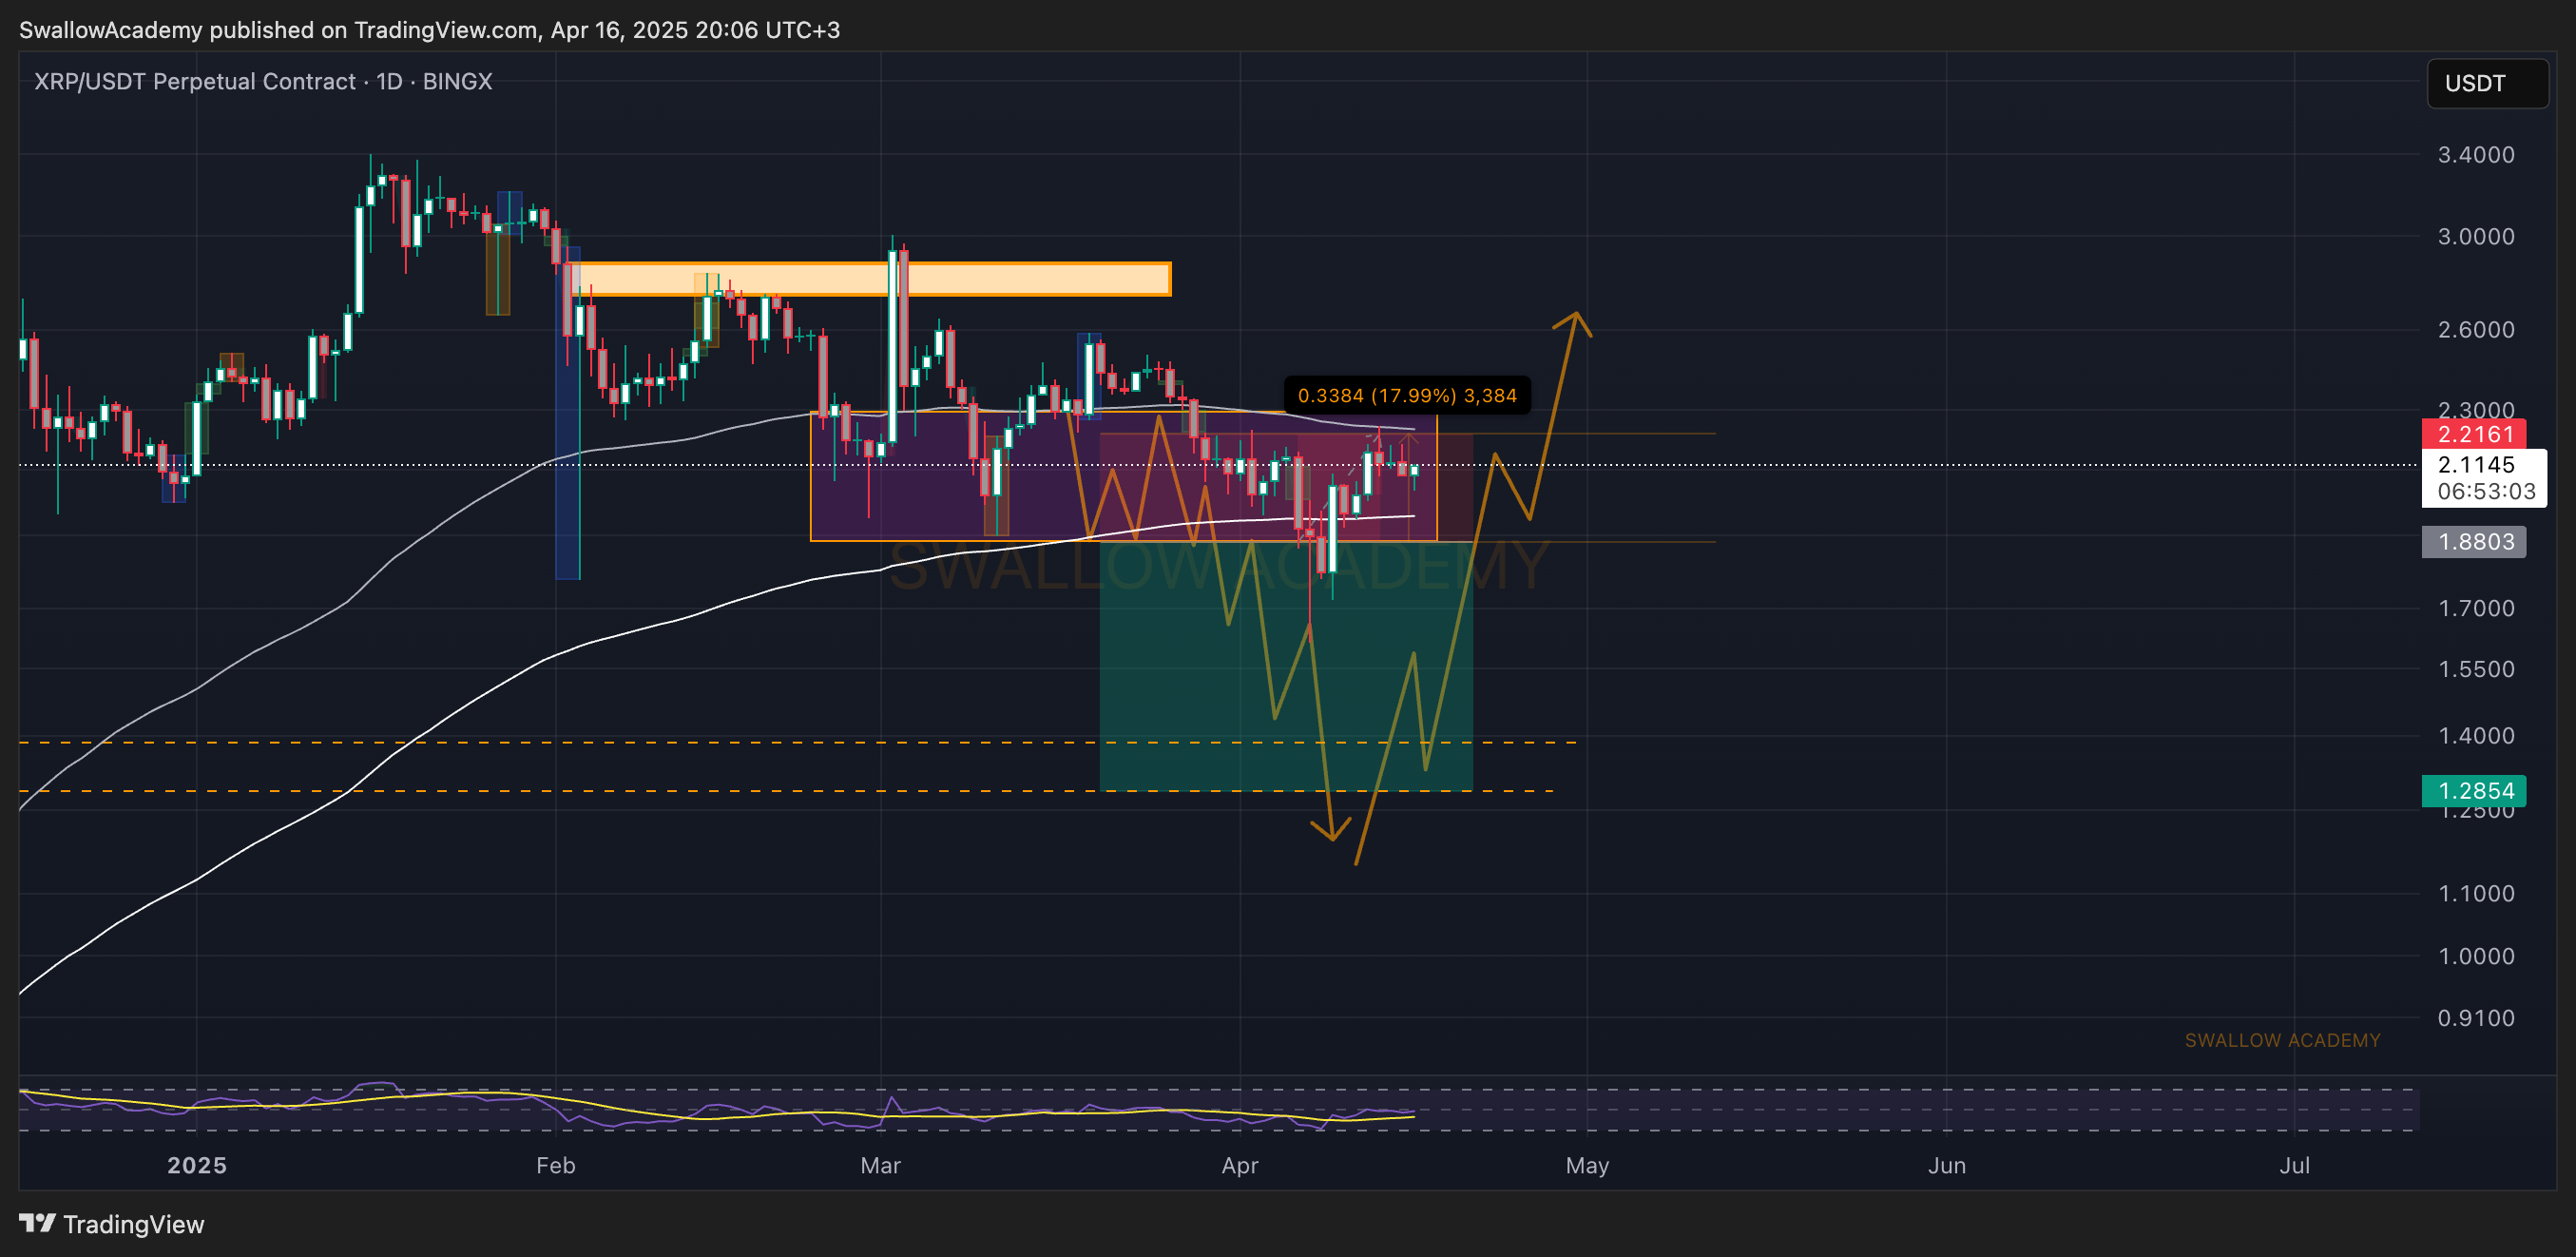Click the May time axis label
2576x1257 pixels.
(1588, 1165)
